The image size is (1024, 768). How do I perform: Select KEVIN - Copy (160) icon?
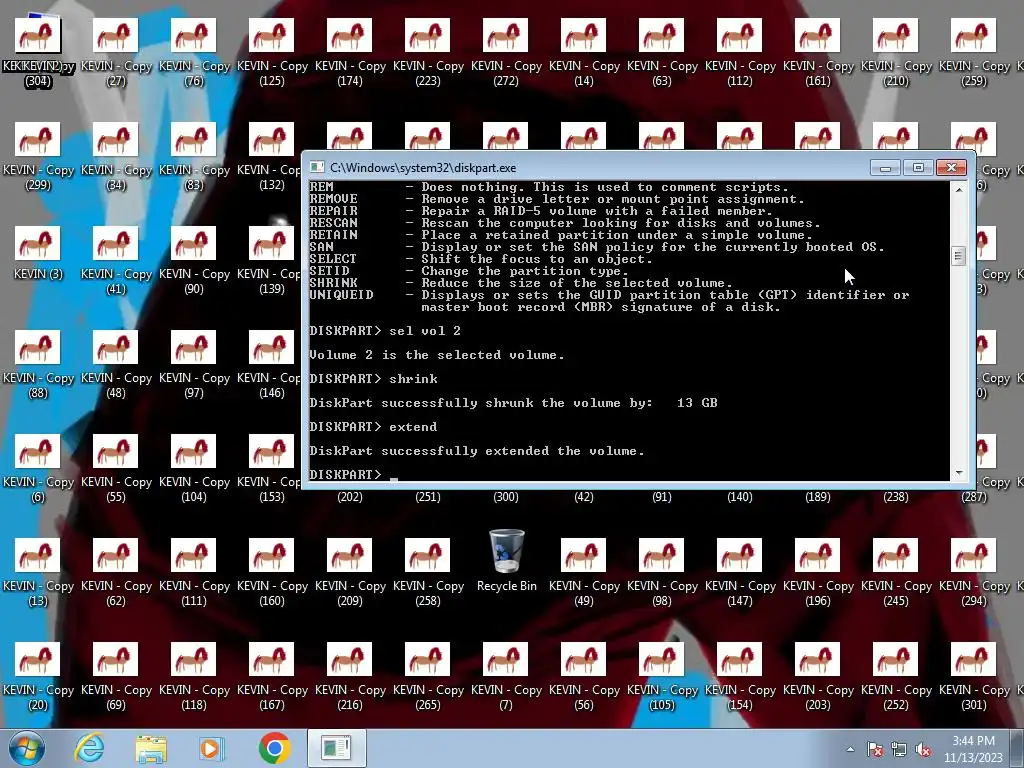272,572
